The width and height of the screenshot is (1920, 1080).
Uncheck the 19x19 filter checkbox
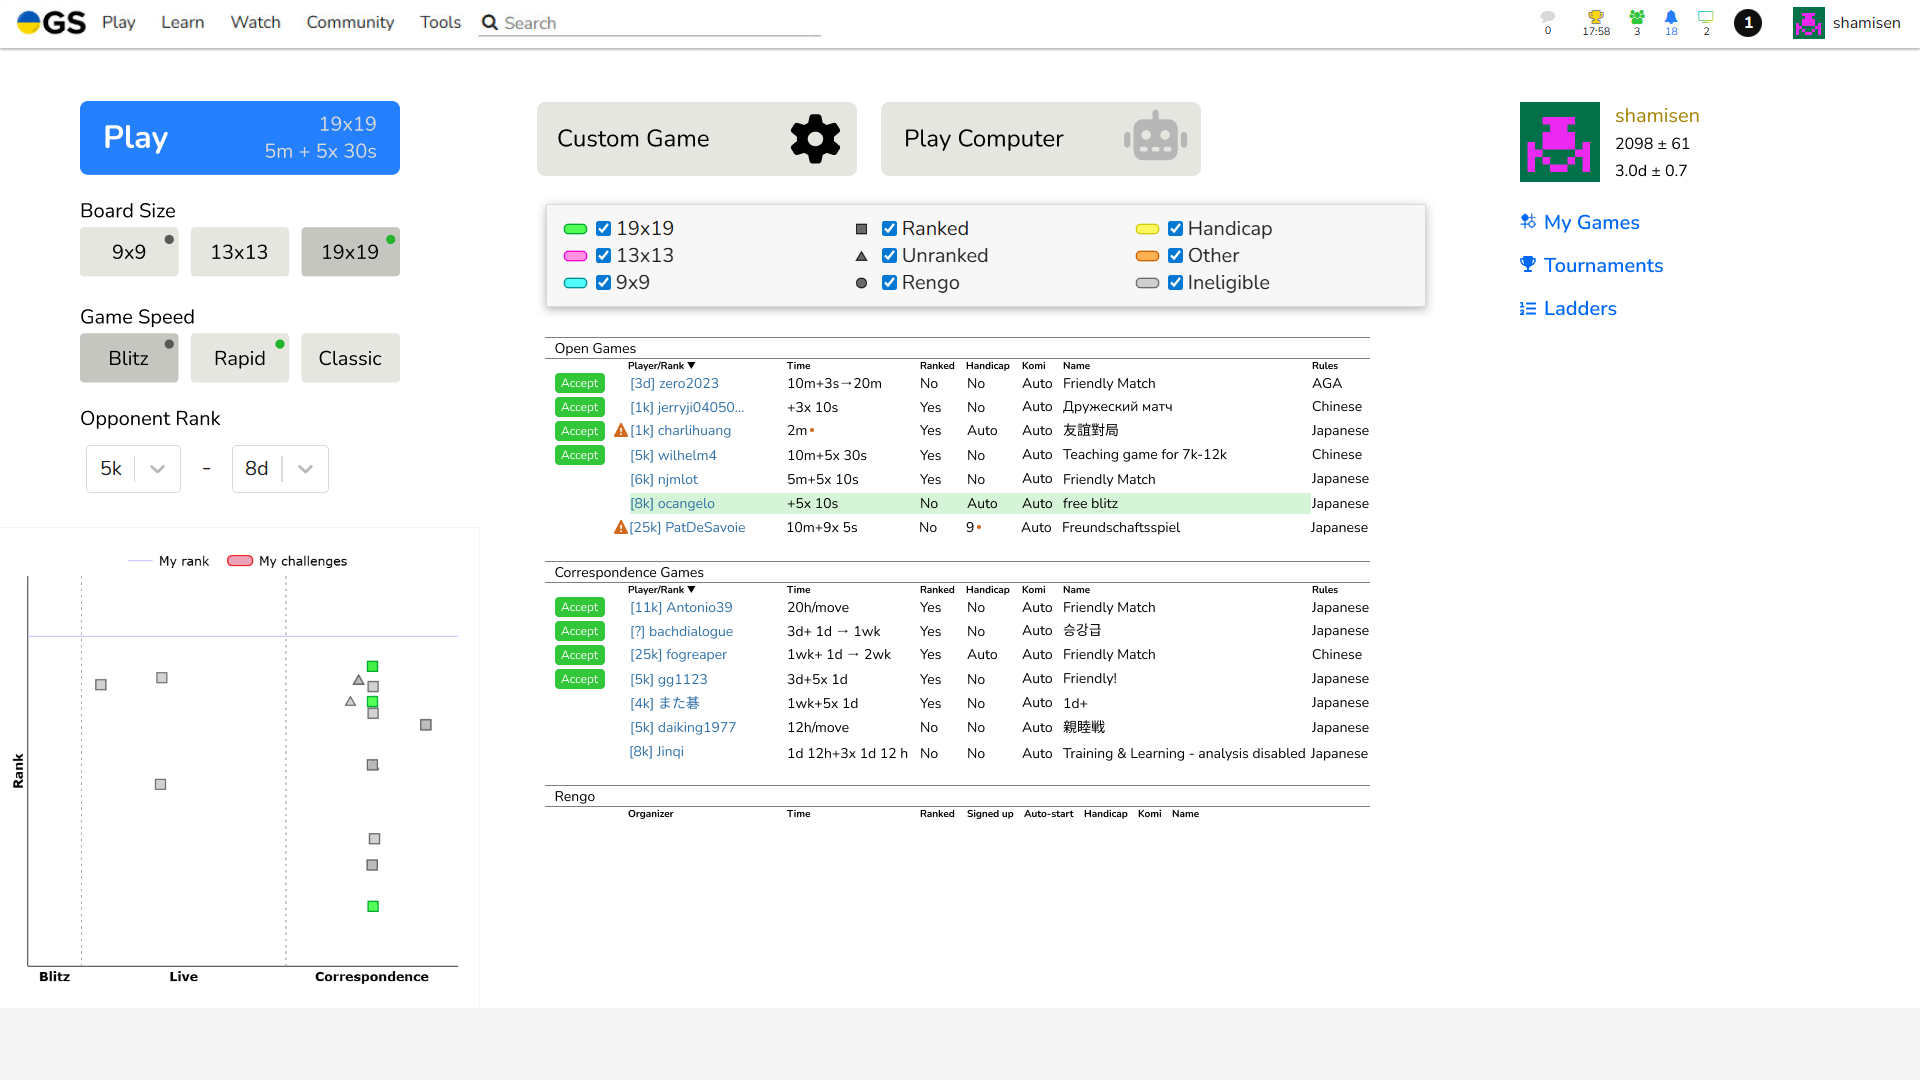click(x=603, y=229)
